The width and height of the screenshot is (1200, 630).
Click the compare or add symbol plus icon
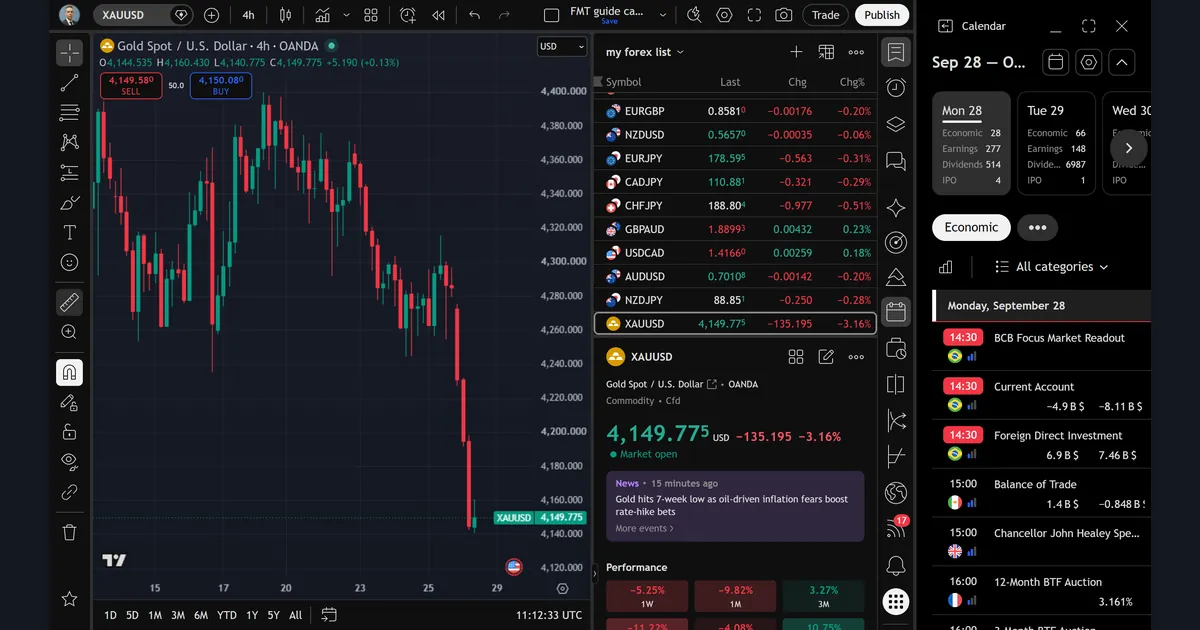coord(211,15)
